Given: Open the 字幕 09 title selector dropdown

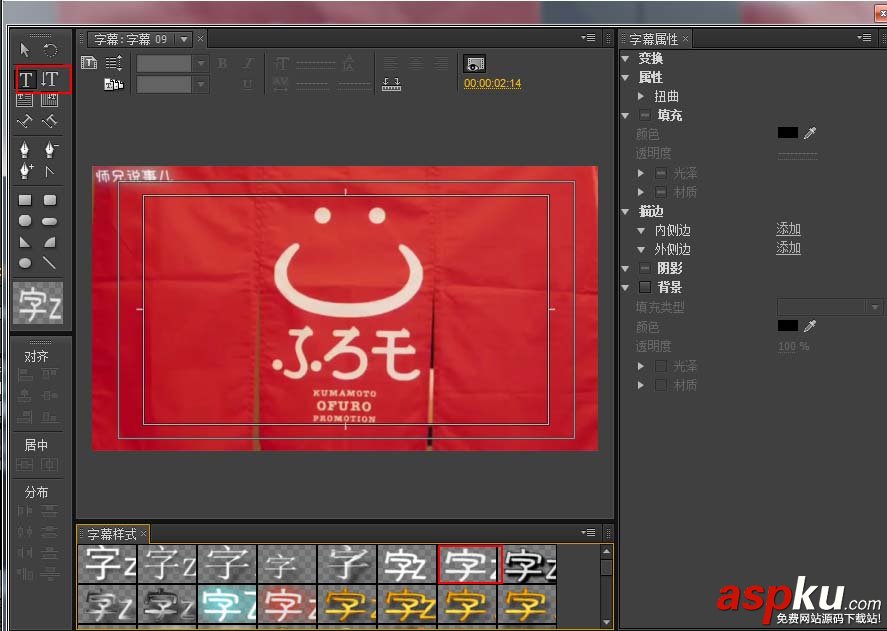Looking at the screenshot, I should (x=184, y=39).
